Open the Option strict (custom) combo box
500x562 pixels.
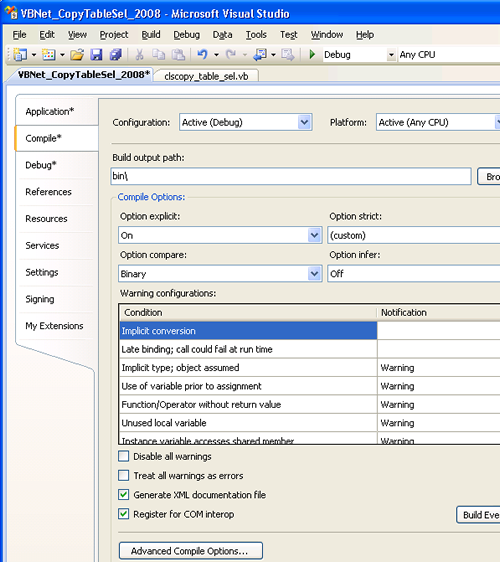pos(414,235)
